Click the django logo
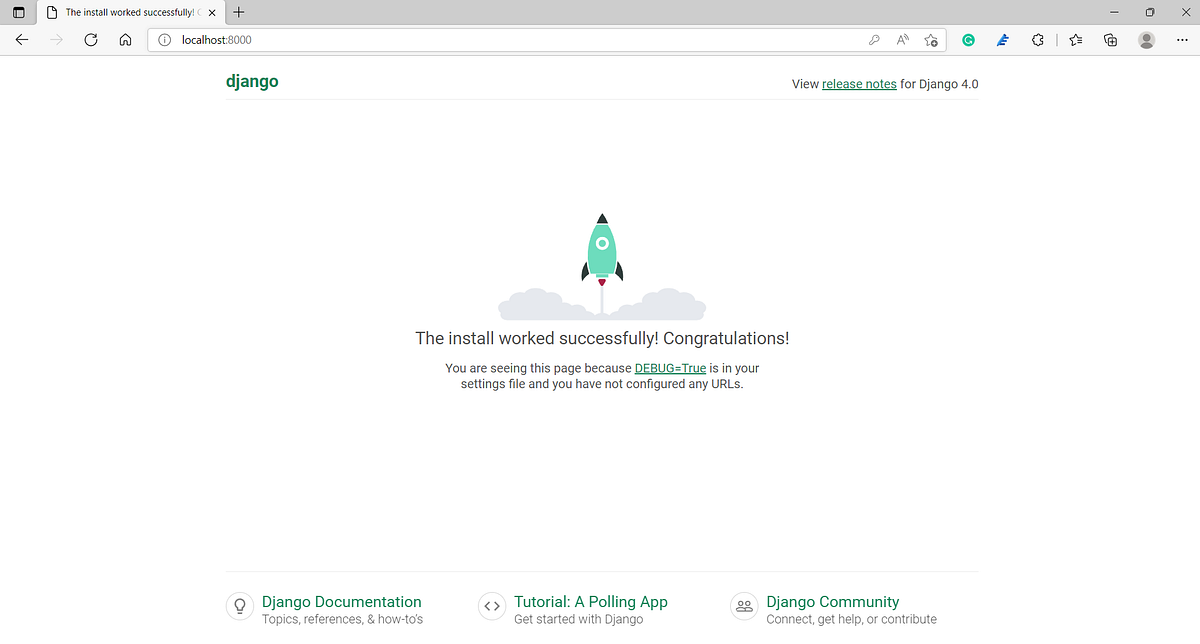 point(252,81)
